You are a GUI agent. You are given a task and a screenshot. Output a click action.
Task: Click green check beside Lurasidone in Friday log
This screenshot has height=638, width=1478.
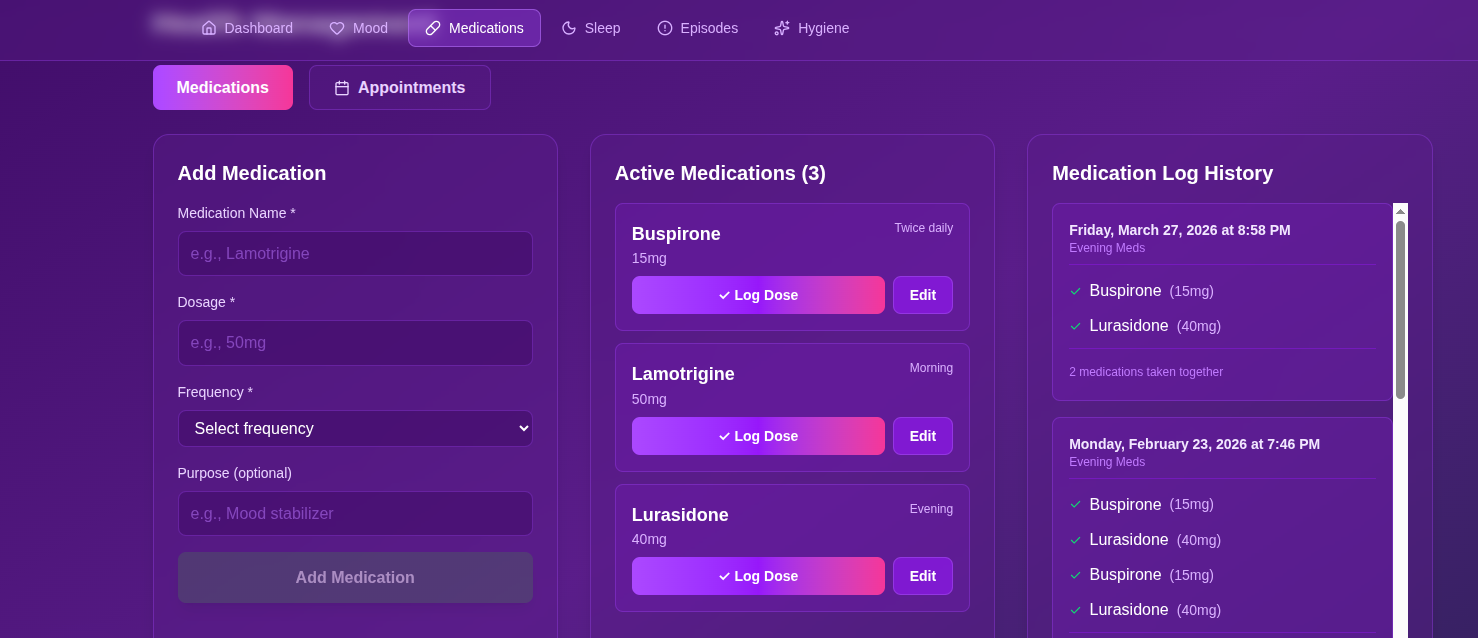1075,325
